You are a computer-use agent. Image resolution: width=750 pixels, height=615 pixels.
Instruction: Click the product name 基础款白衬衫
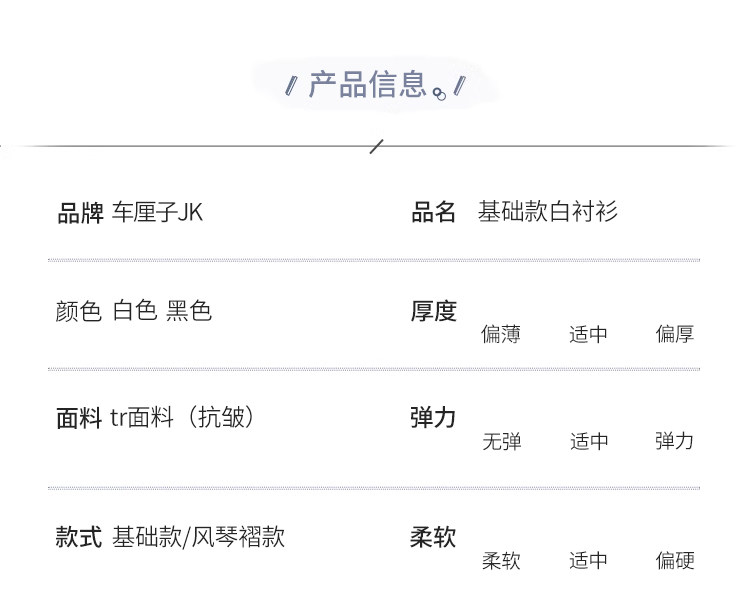(548, 212)
